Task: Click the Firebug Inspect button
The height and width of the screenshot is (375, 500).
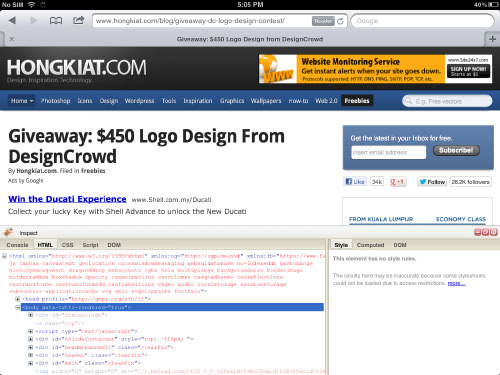Action: click(x=28, y=233)
